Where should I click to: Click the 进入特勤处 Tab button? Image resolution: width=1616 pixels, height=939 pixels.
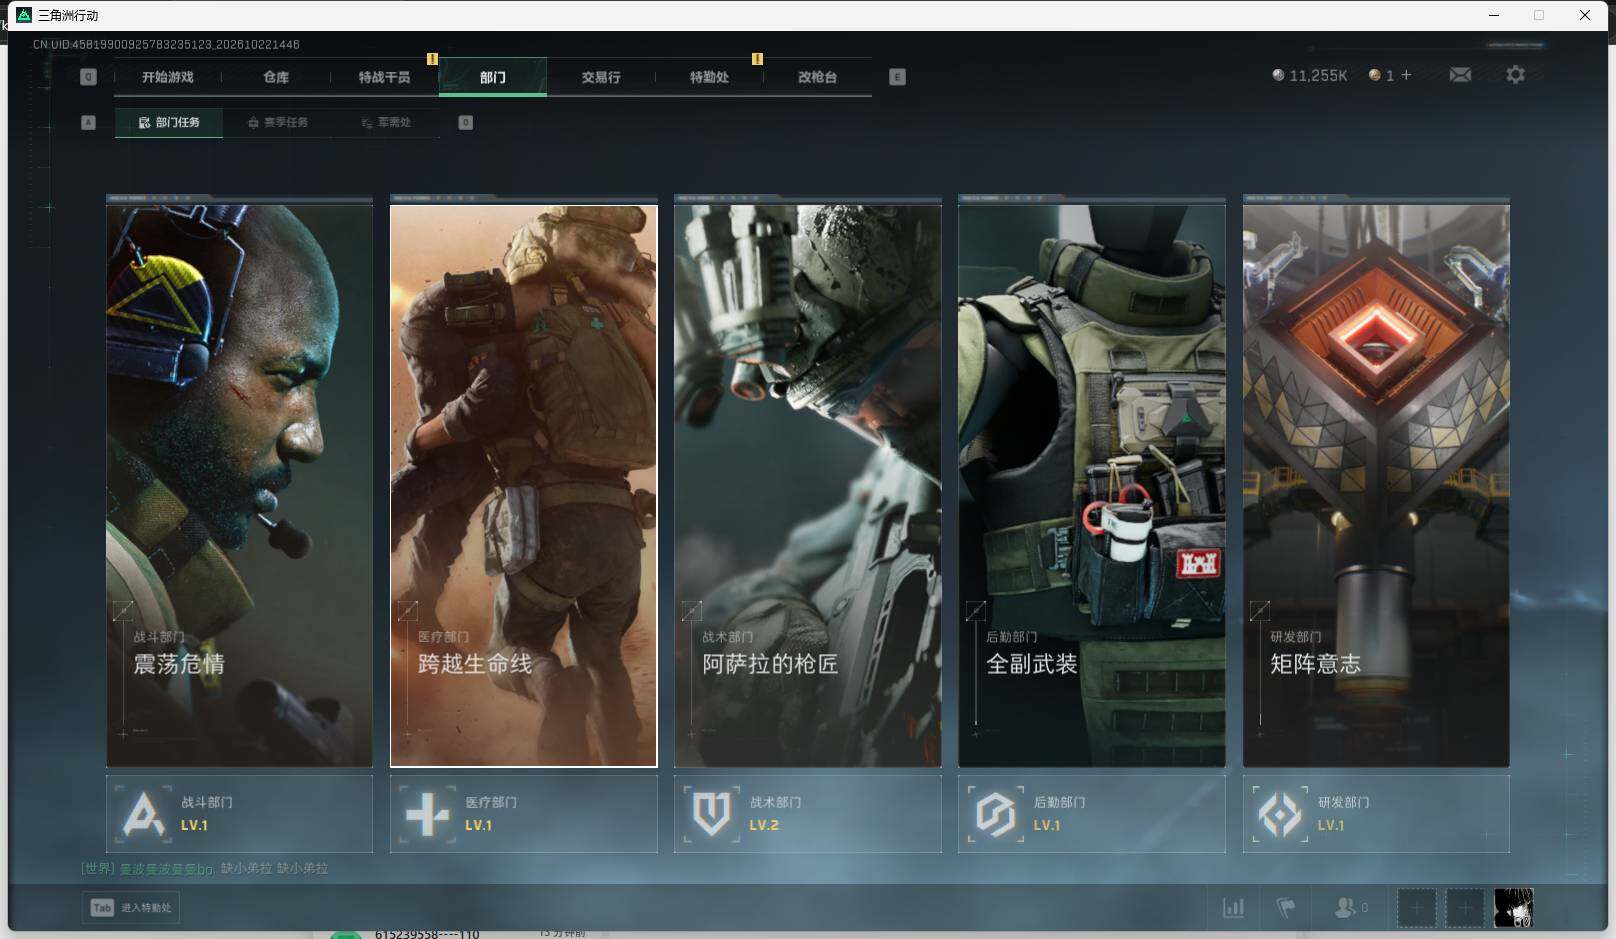(x=131, y=908)
